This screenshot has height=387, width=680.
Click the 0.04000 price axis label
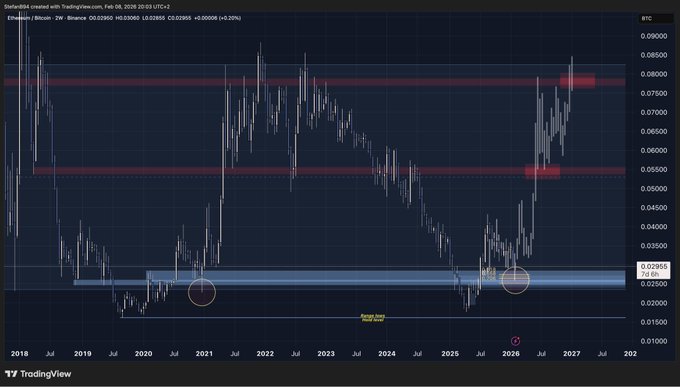(654, 227)
